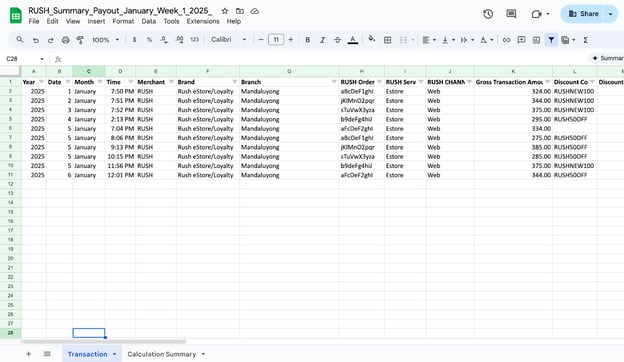Start a Meet call camera icon

pyautogui.click(x=536, y=14)
